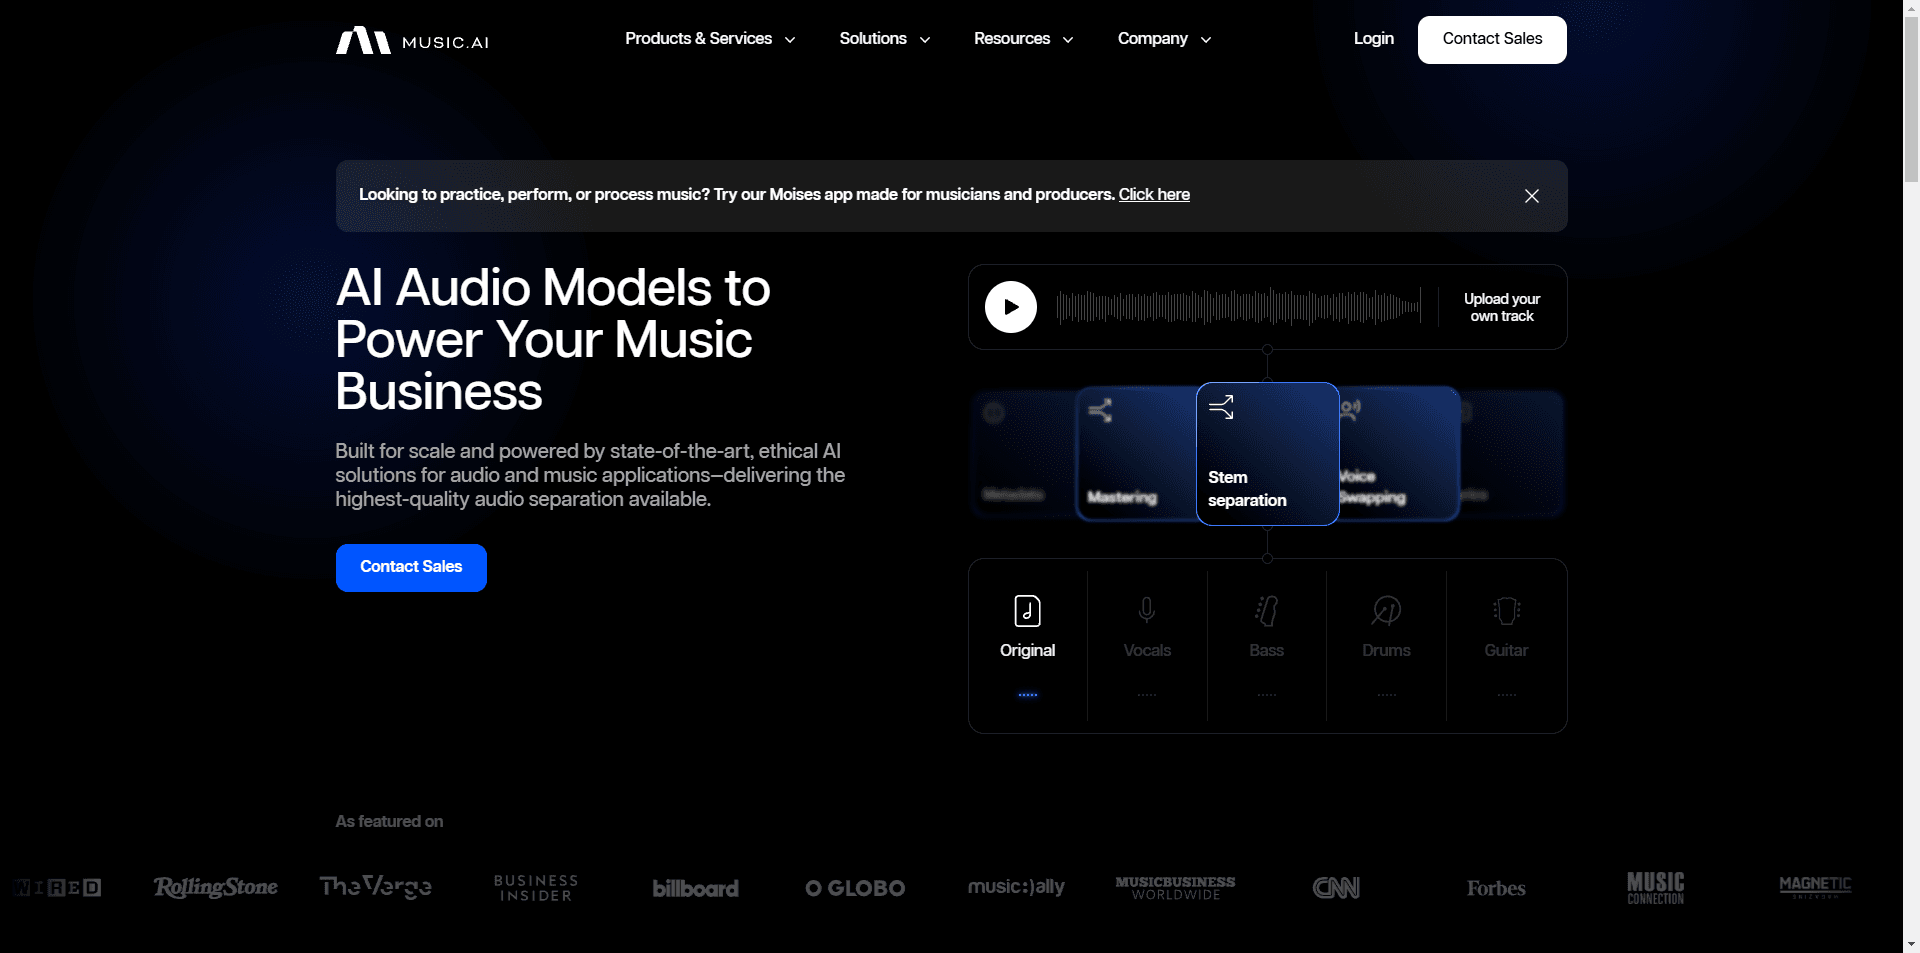
Task: Open the Billboard logo
Action: (696, 888)
